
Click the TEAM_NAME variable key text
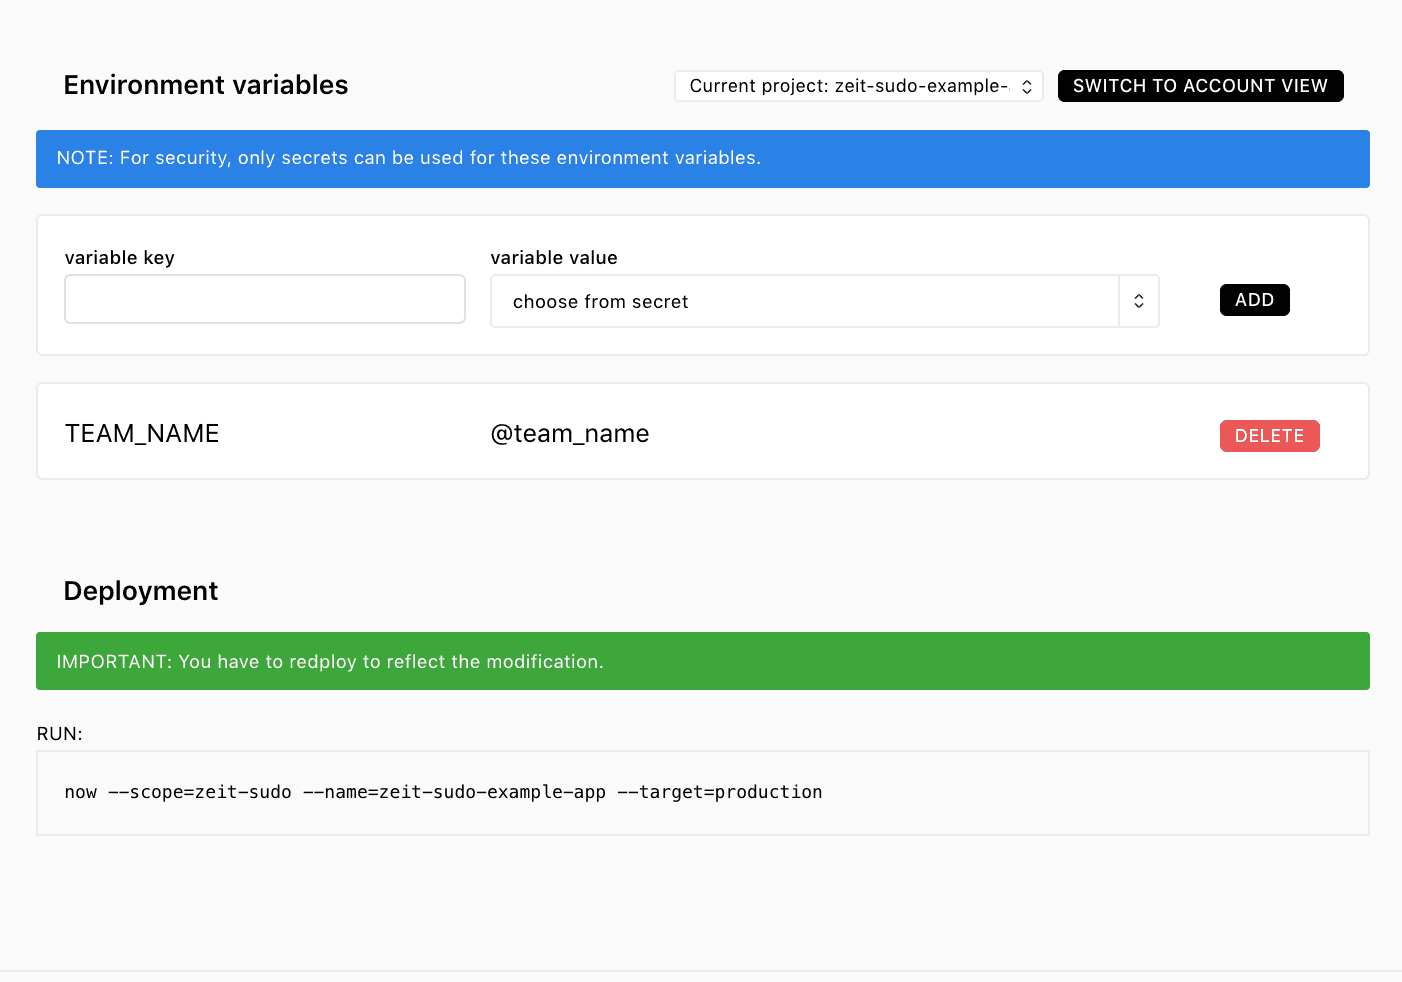(142, 433)
